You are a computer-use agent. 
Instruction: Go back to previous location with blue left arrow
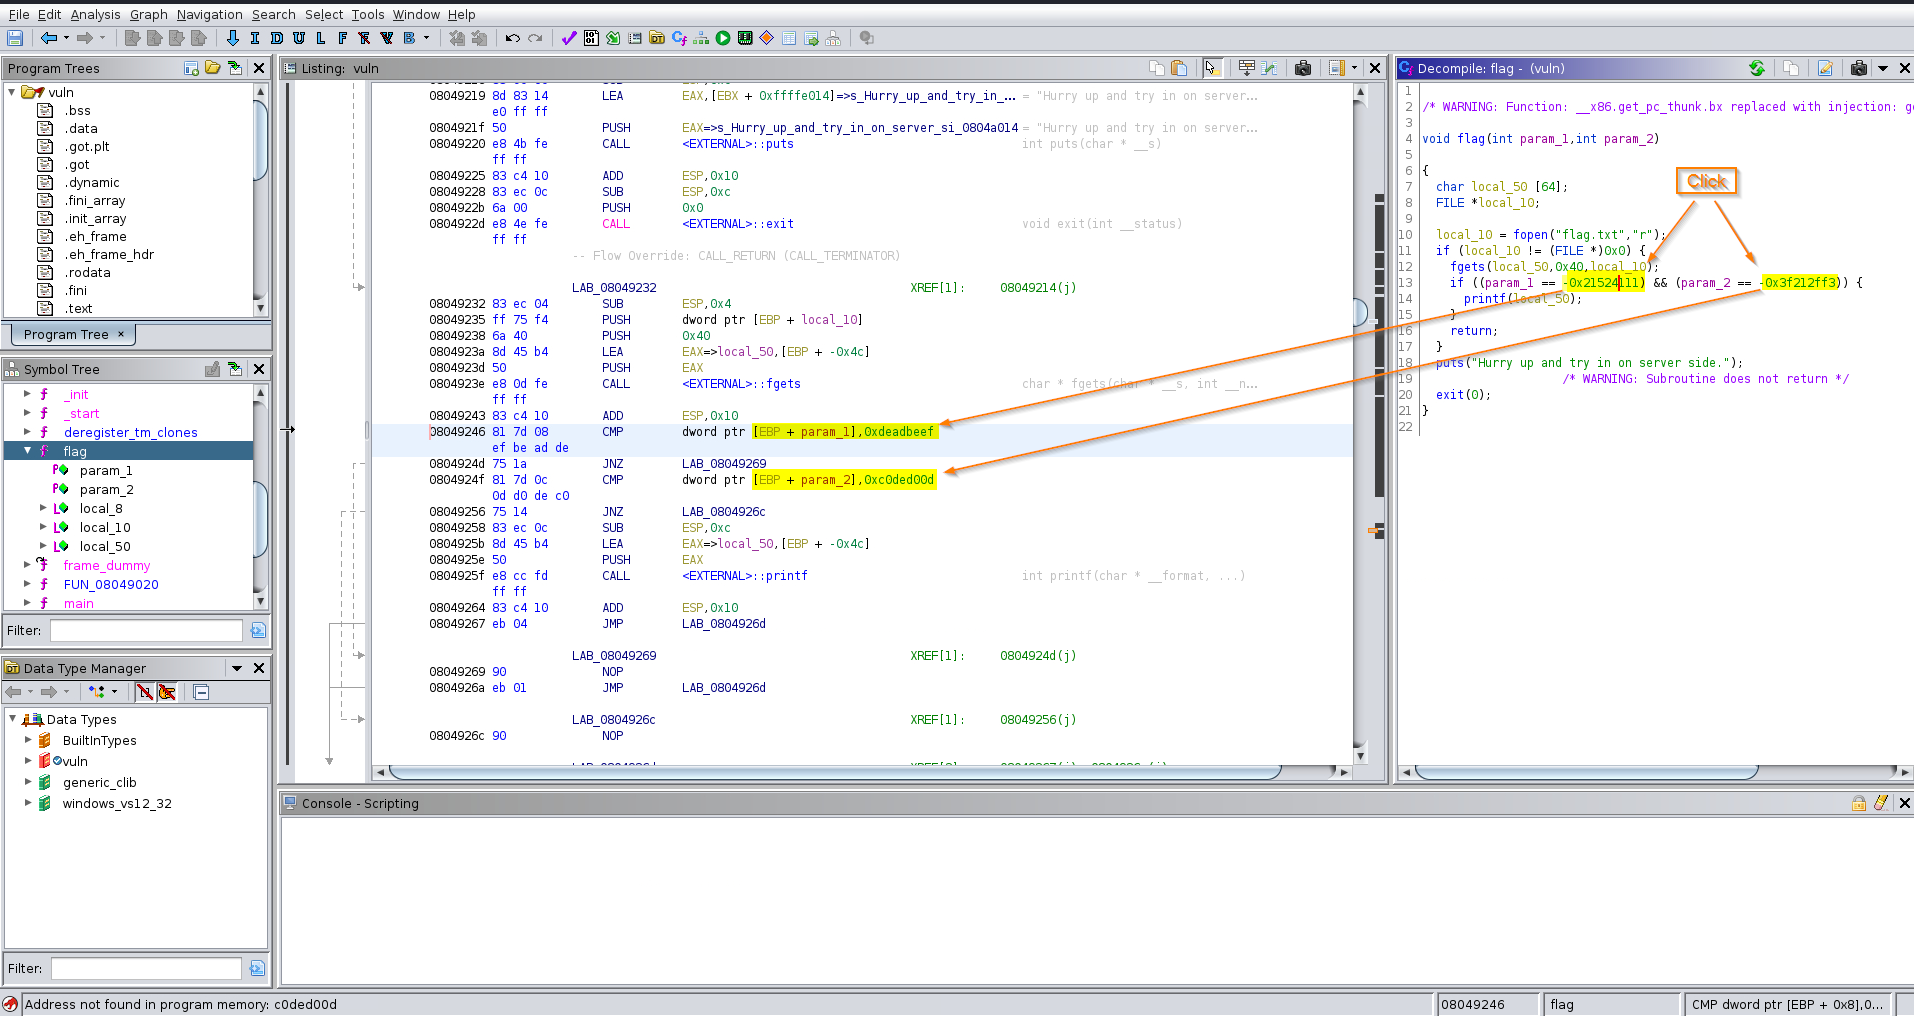pyautogui.click(x=48, y=38)
